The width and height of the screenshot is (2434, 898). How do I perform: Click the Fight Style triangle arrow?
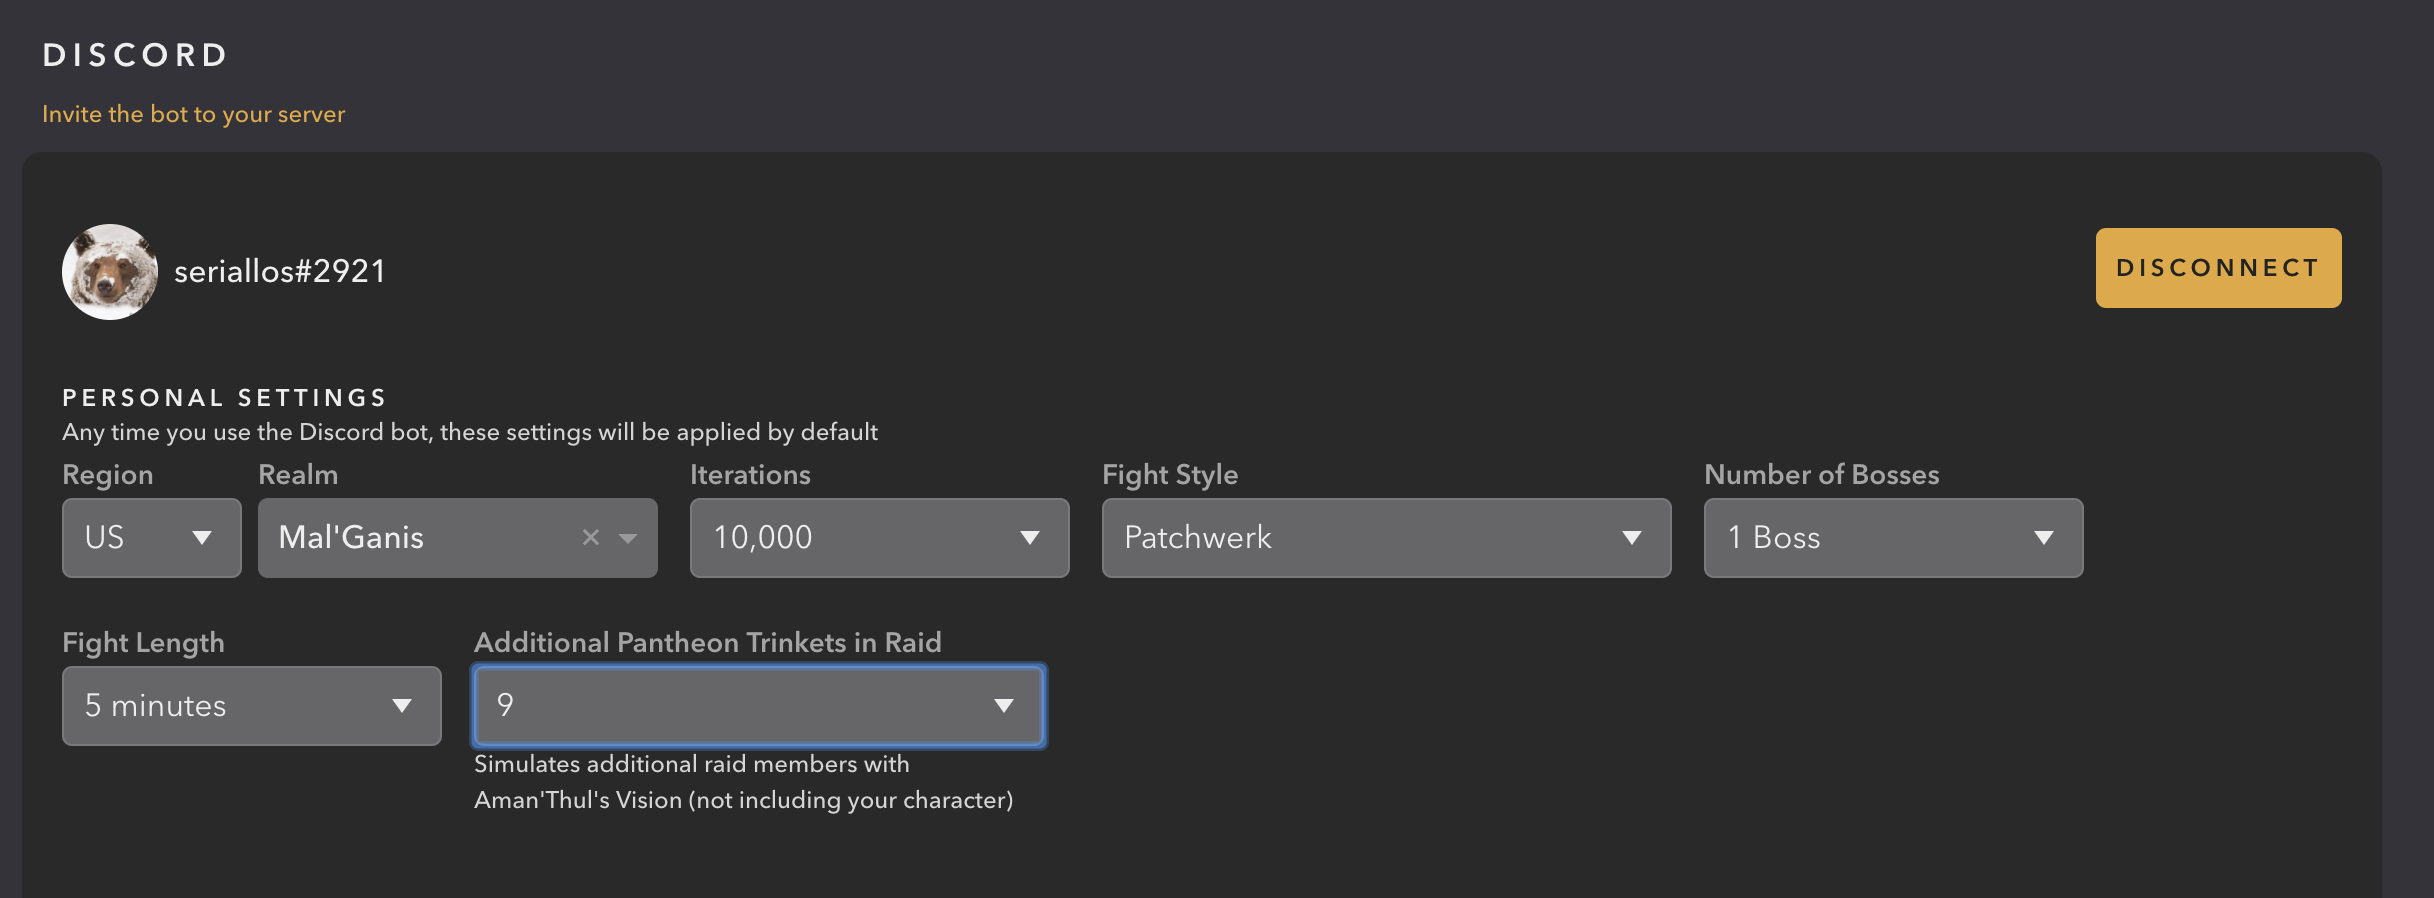1631,538
